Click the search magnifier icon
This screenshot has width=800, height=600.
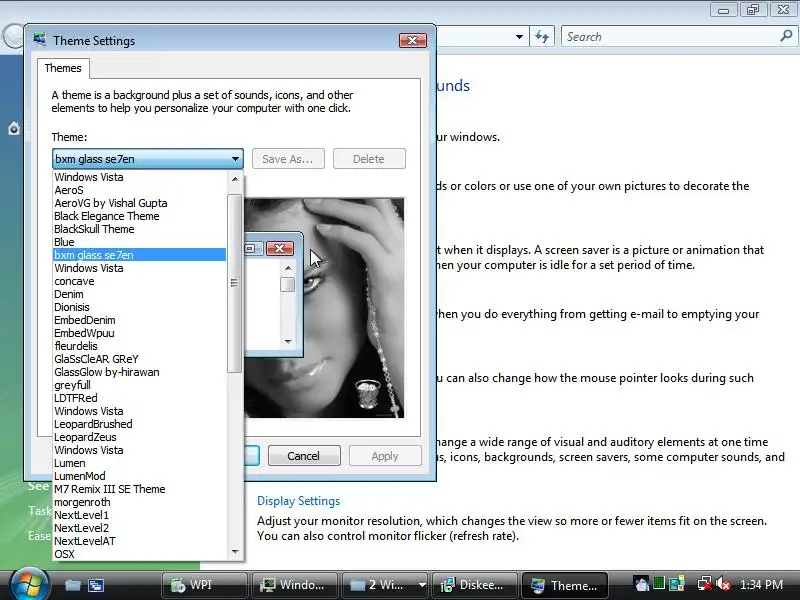pos(786,36)
